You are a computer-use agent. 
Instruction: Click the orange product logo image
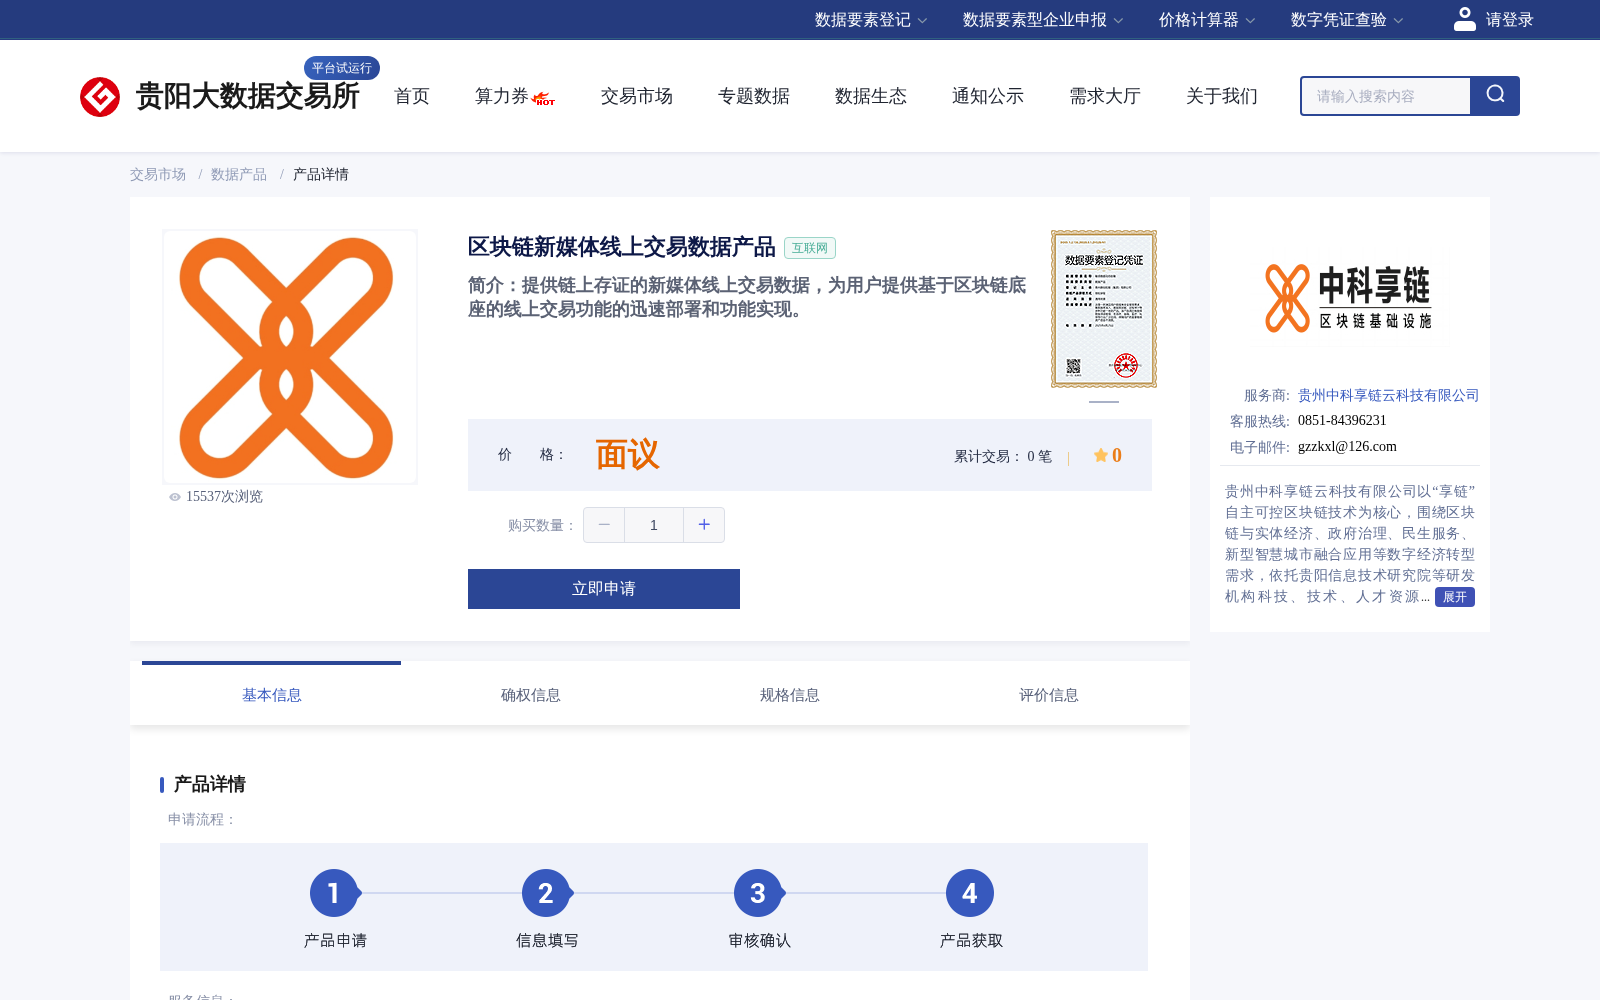(x=290, y=357)
